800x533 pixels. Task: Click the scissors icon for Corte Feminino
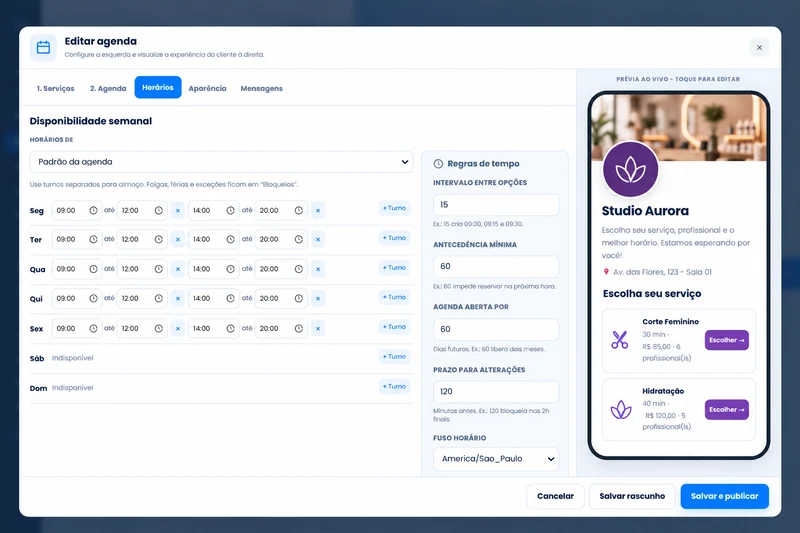coord(620,340)
